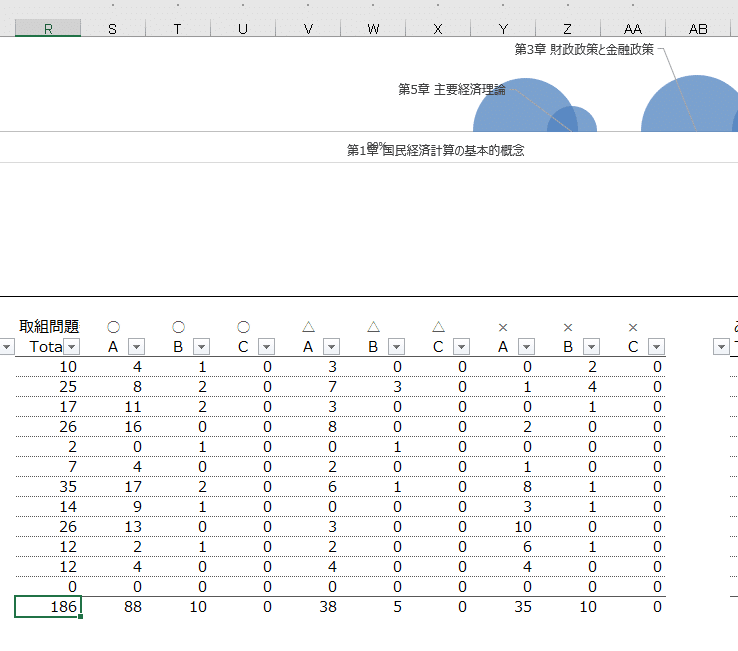The height and width of the screenshot is (651, 738).
Task: Click chart label 国民経済計算の基本的概念
Action: (453, 150)
